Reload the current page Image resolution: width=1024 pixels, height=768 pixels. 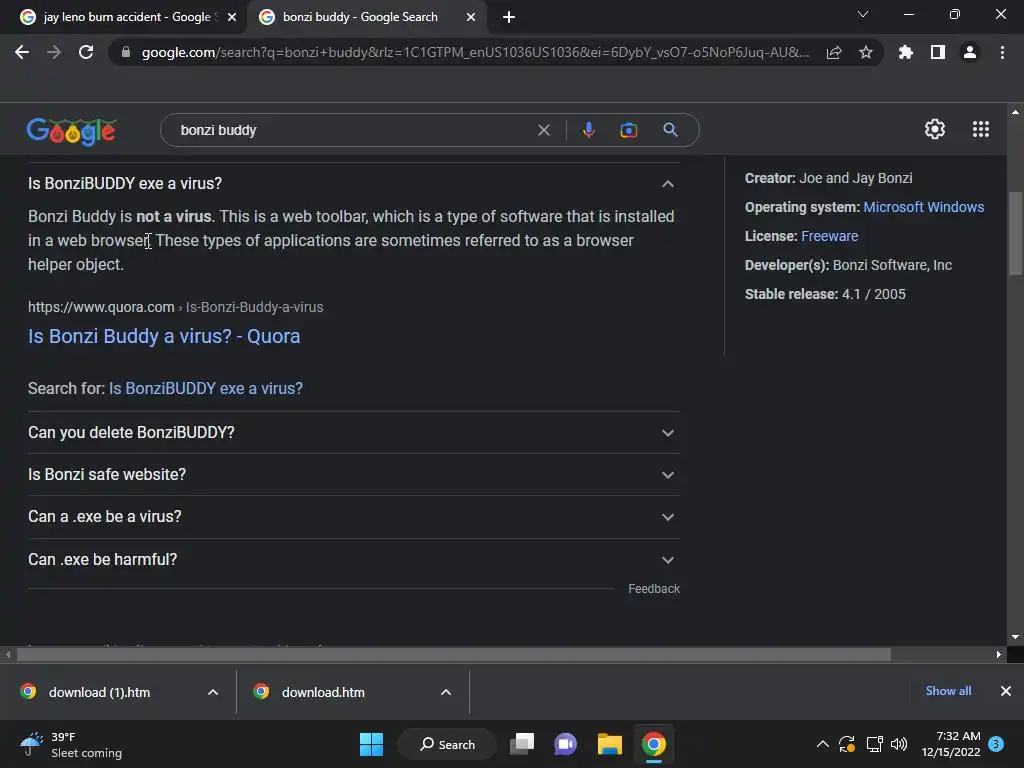tap(86, 52)
